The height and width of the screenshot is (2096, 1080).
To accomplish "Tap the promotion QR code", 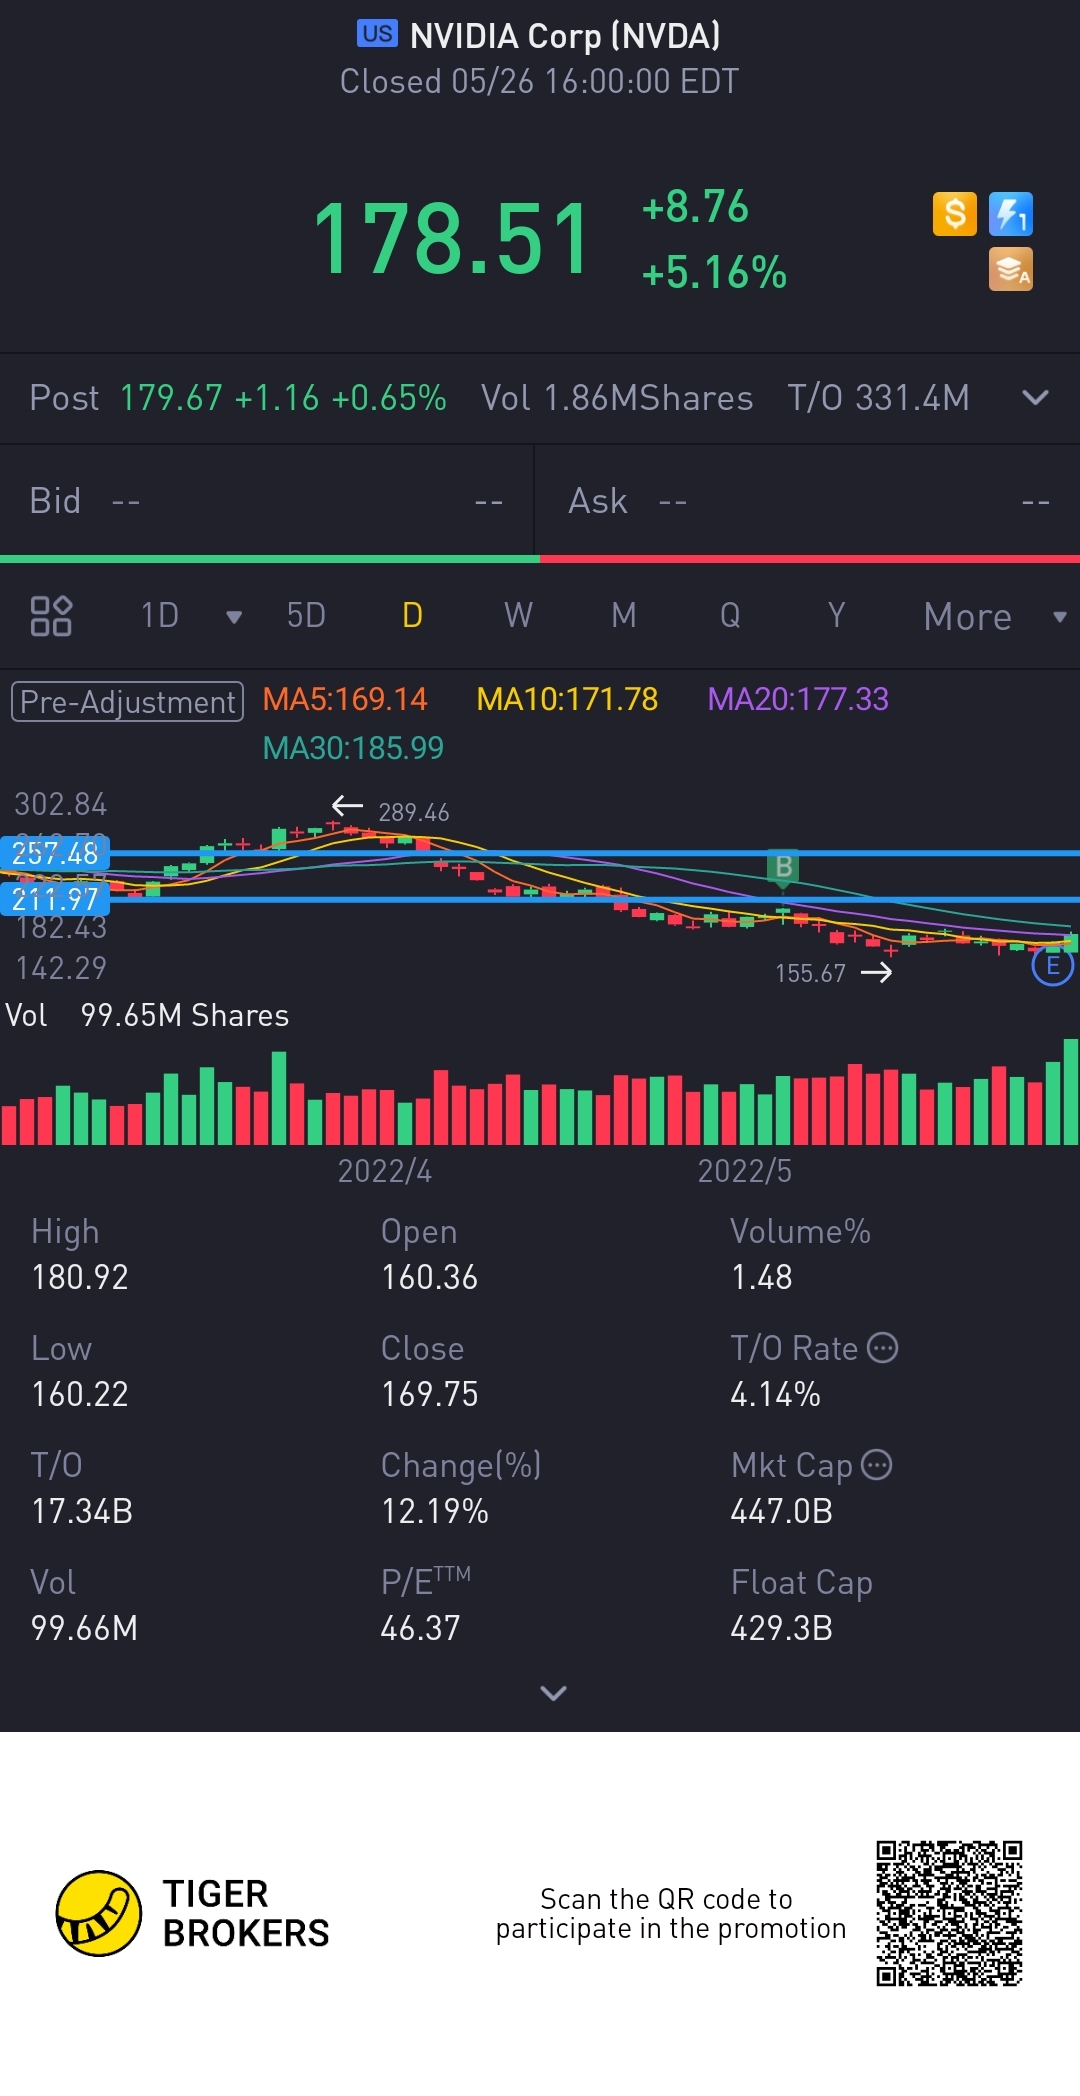I will 949,1913.
